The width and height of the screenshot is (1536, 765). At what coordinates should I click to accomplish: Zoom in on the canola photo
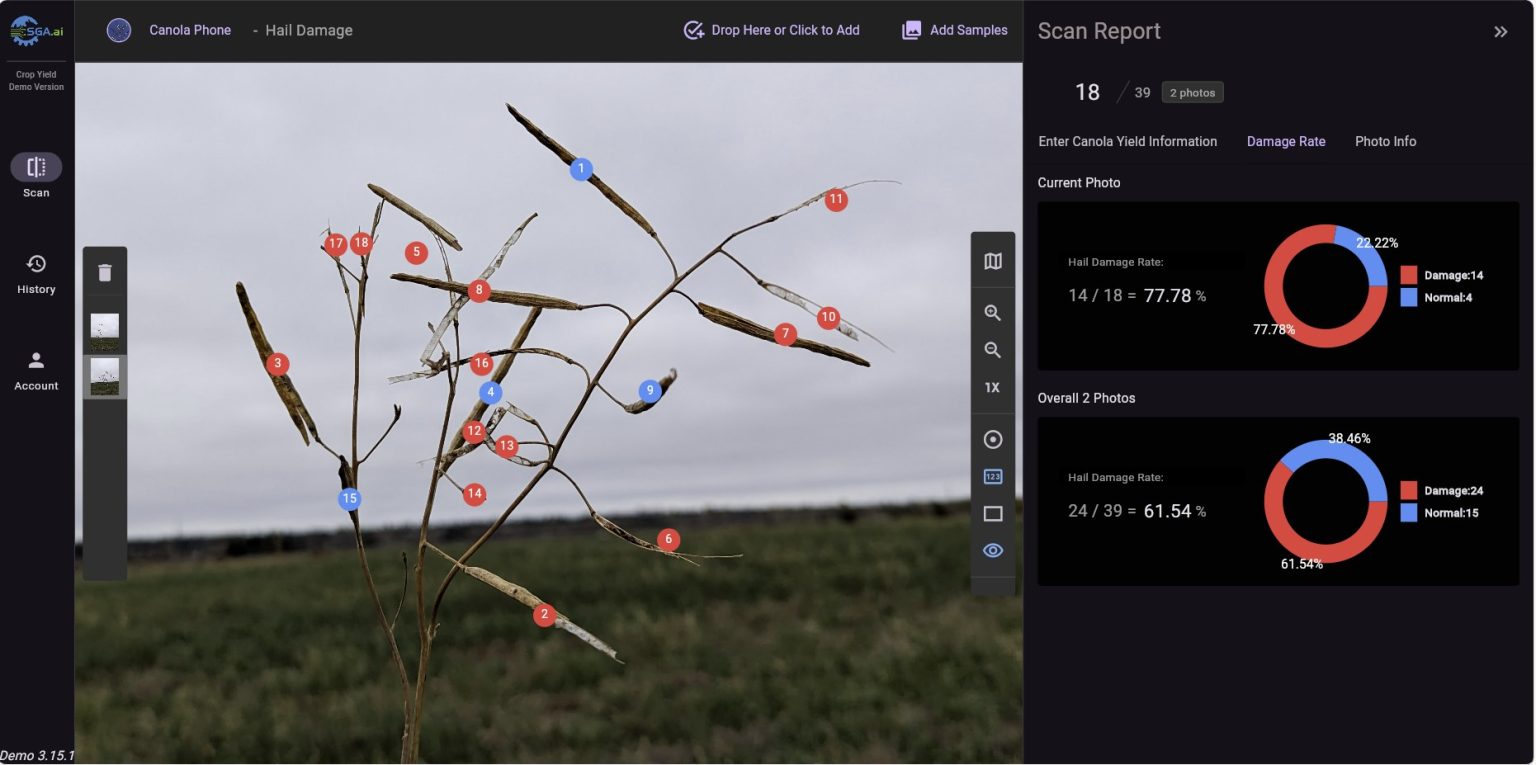[992, 313]
